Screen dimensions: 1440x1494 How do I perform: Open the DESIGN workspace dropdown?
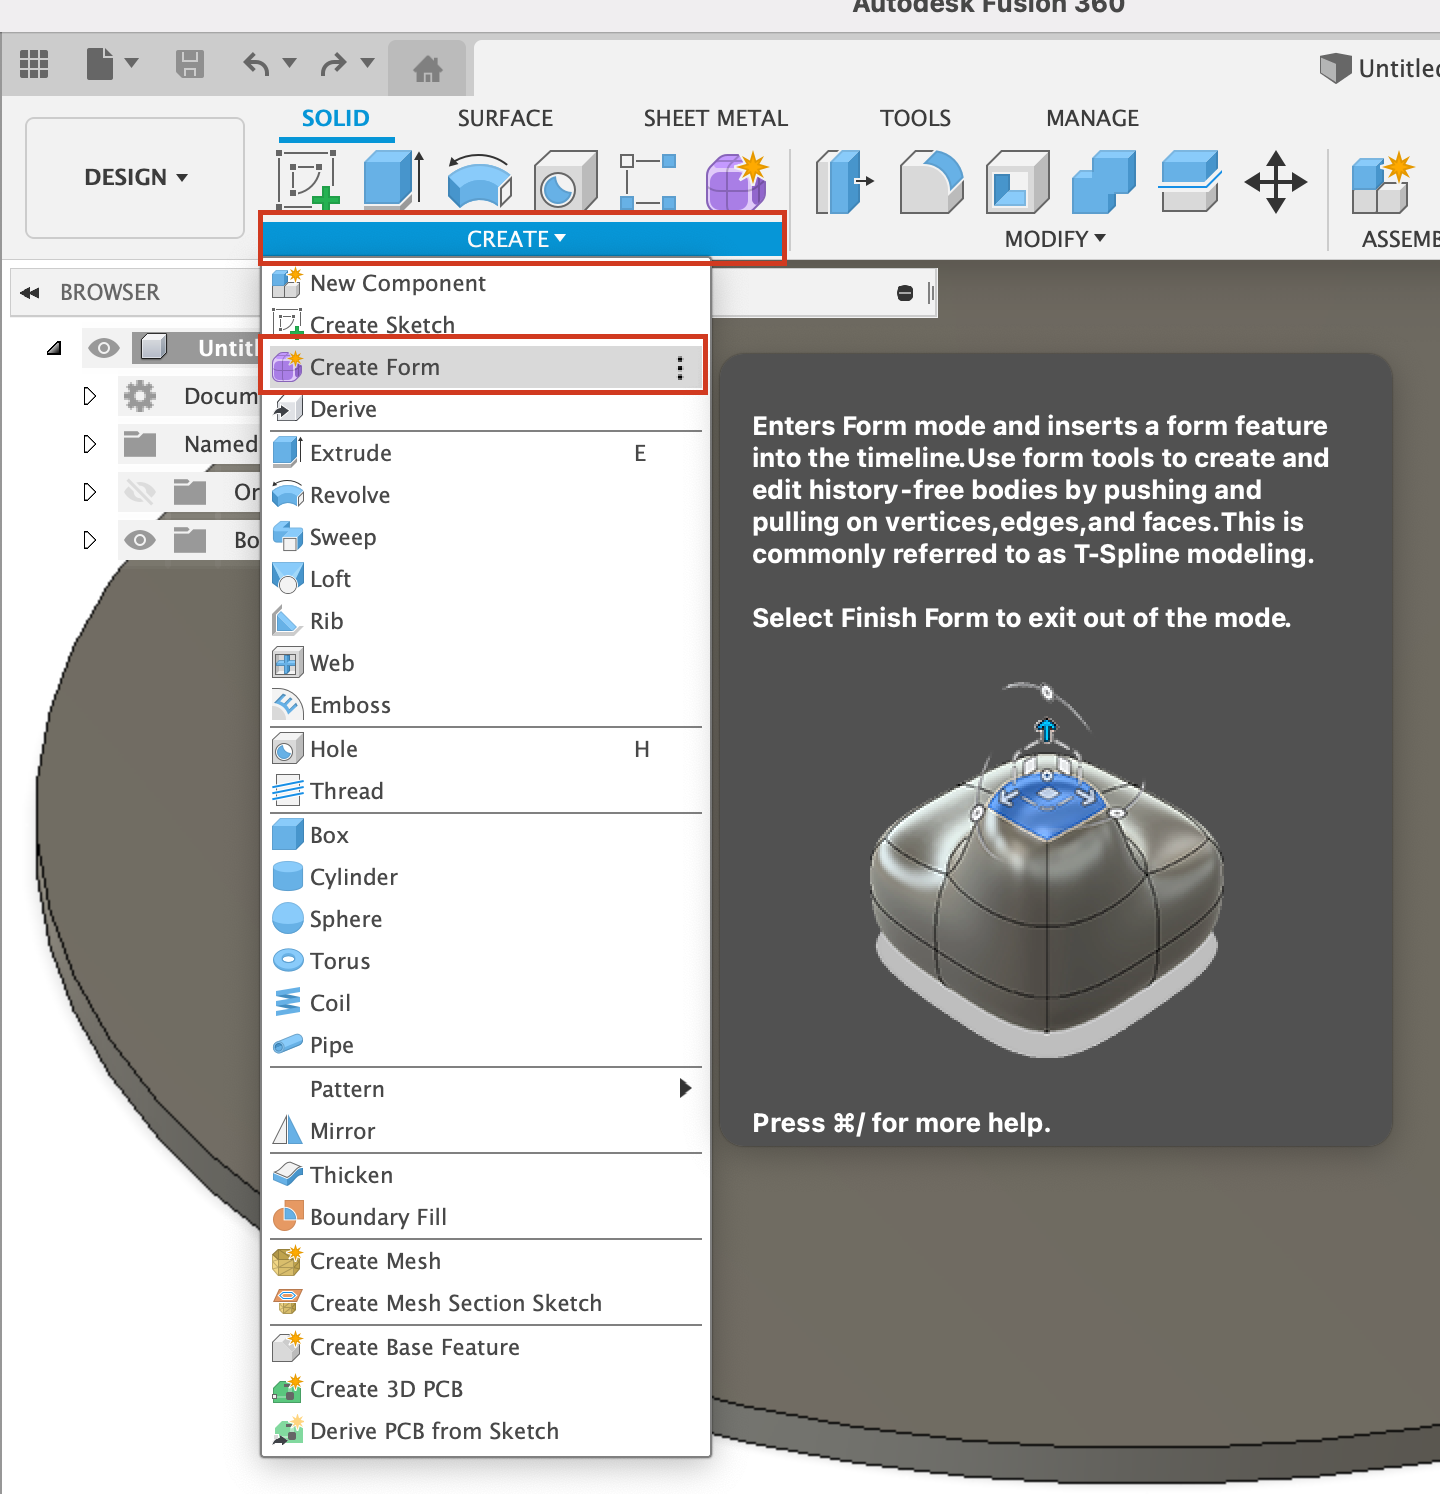tap(135, 177)
